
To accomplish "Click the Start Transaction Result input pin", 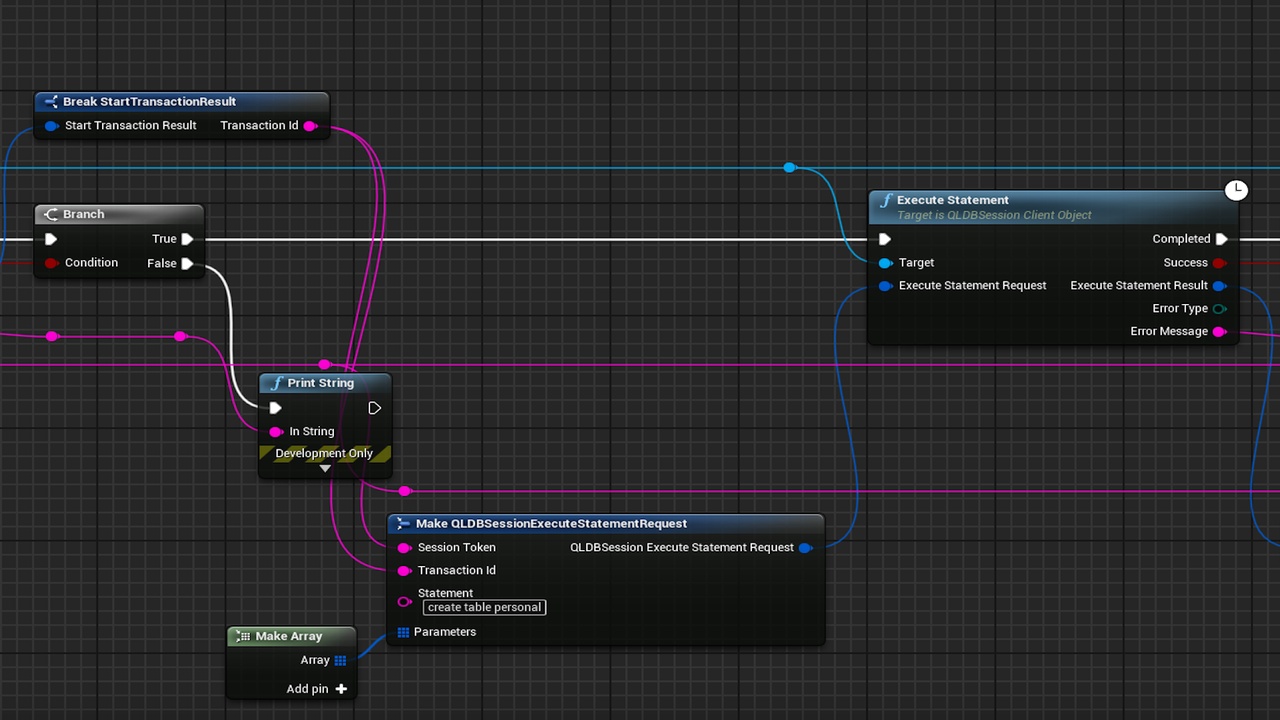I will [51, 126].
